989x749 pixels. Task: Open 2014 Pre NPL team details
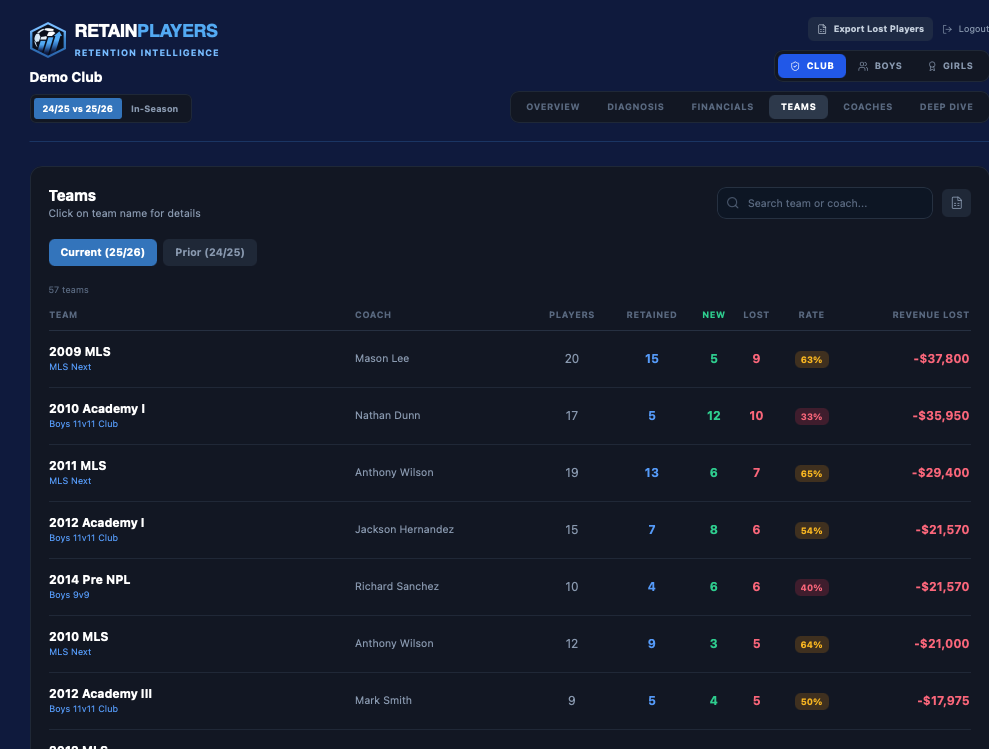pyautogui.click(x=89, y=580)
